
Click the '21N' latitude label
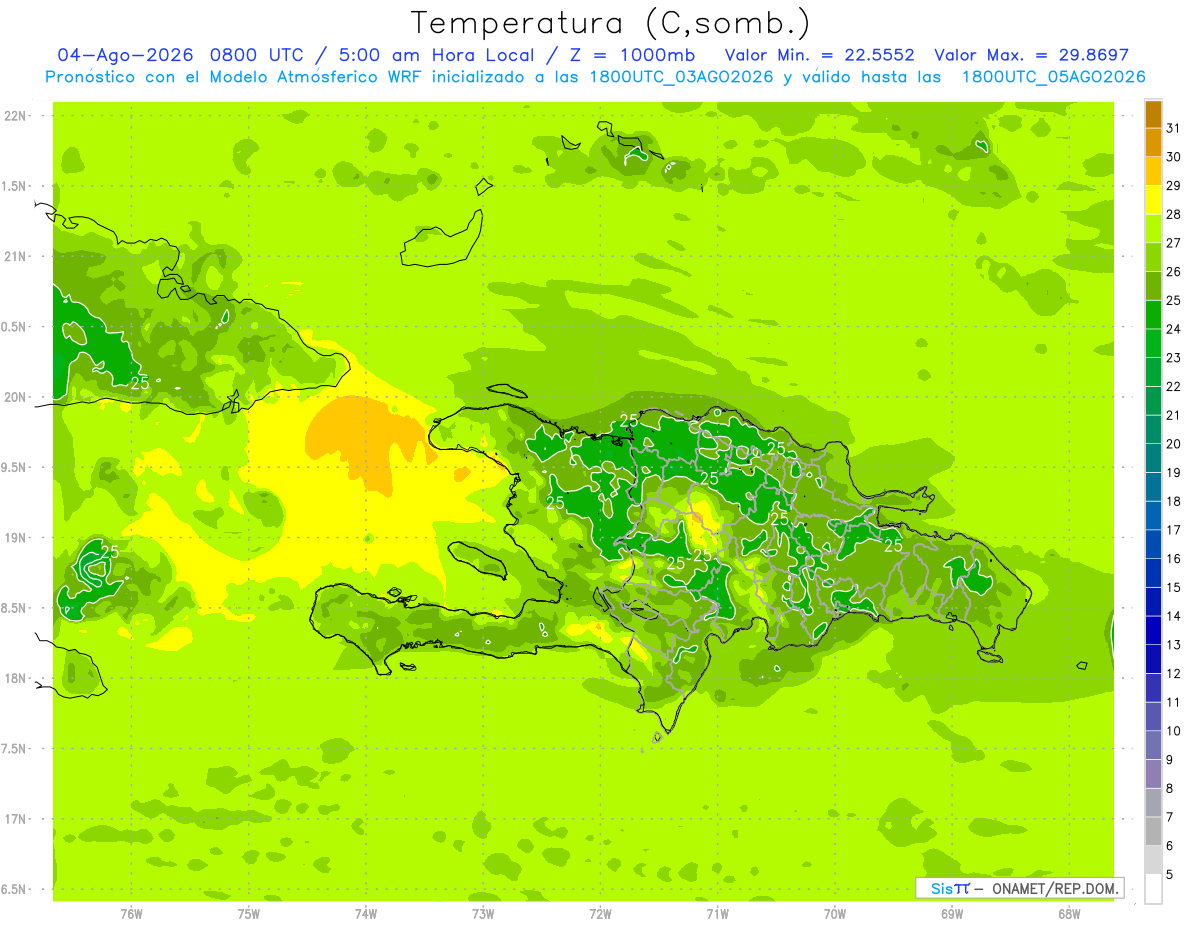16,257
